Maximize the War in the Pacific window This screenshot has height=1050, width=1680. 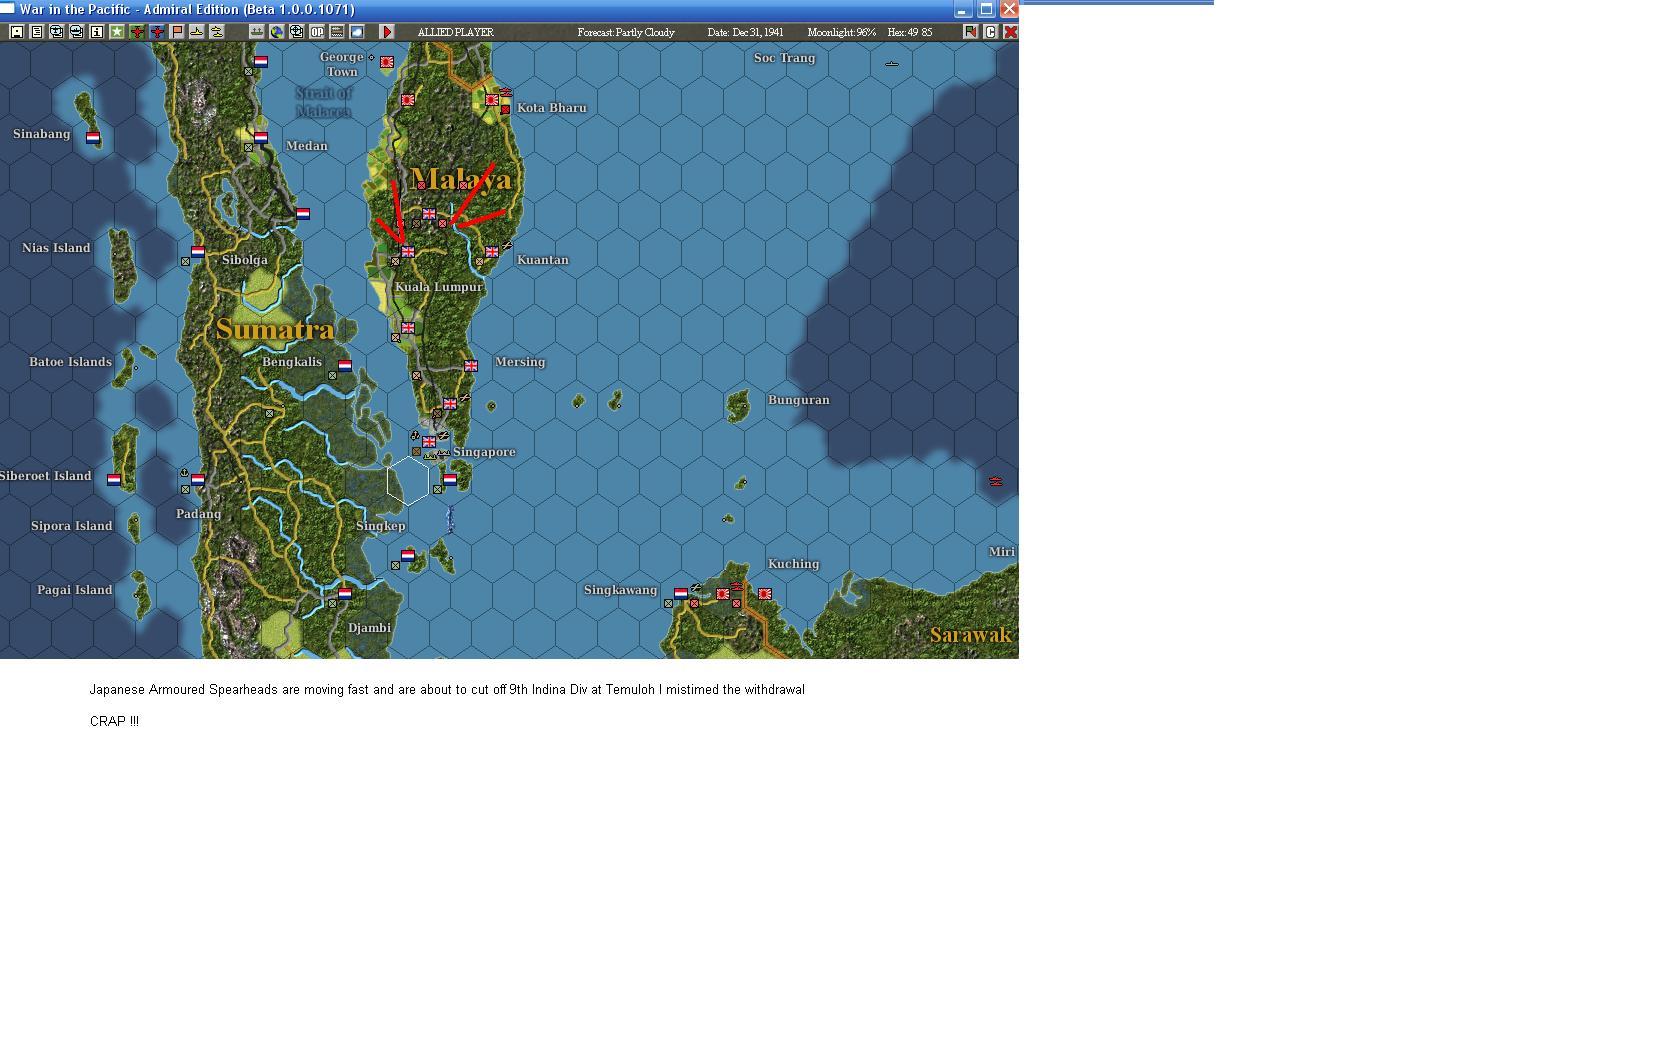point(986,10)
